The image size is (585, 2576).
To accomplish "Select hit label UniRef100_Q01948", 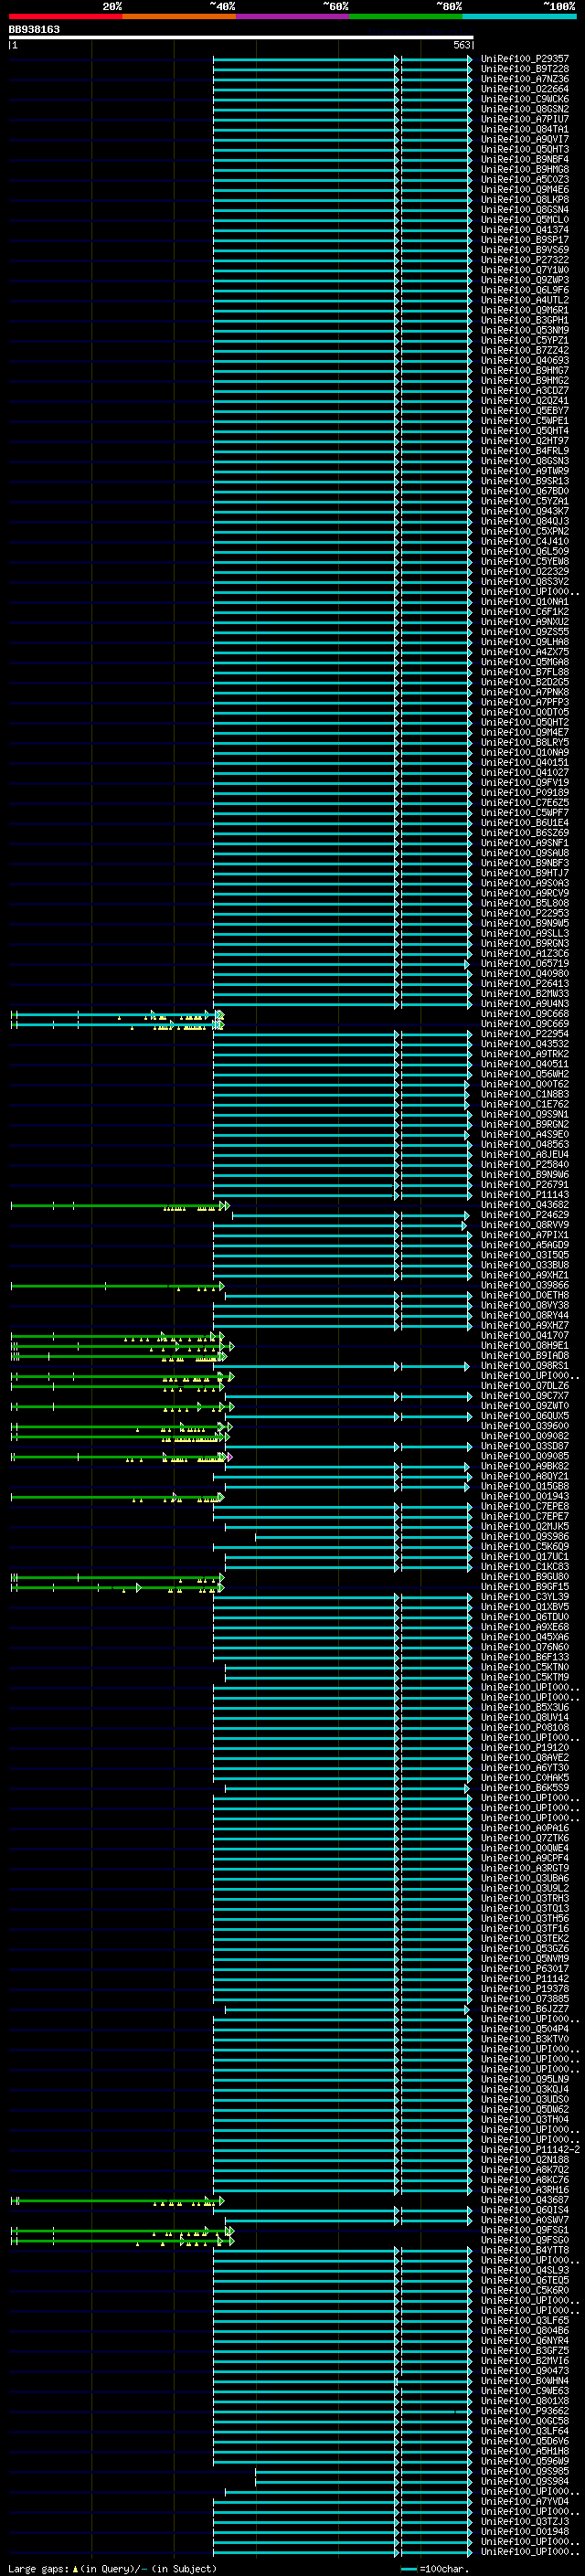I will tap(525, 2532).
